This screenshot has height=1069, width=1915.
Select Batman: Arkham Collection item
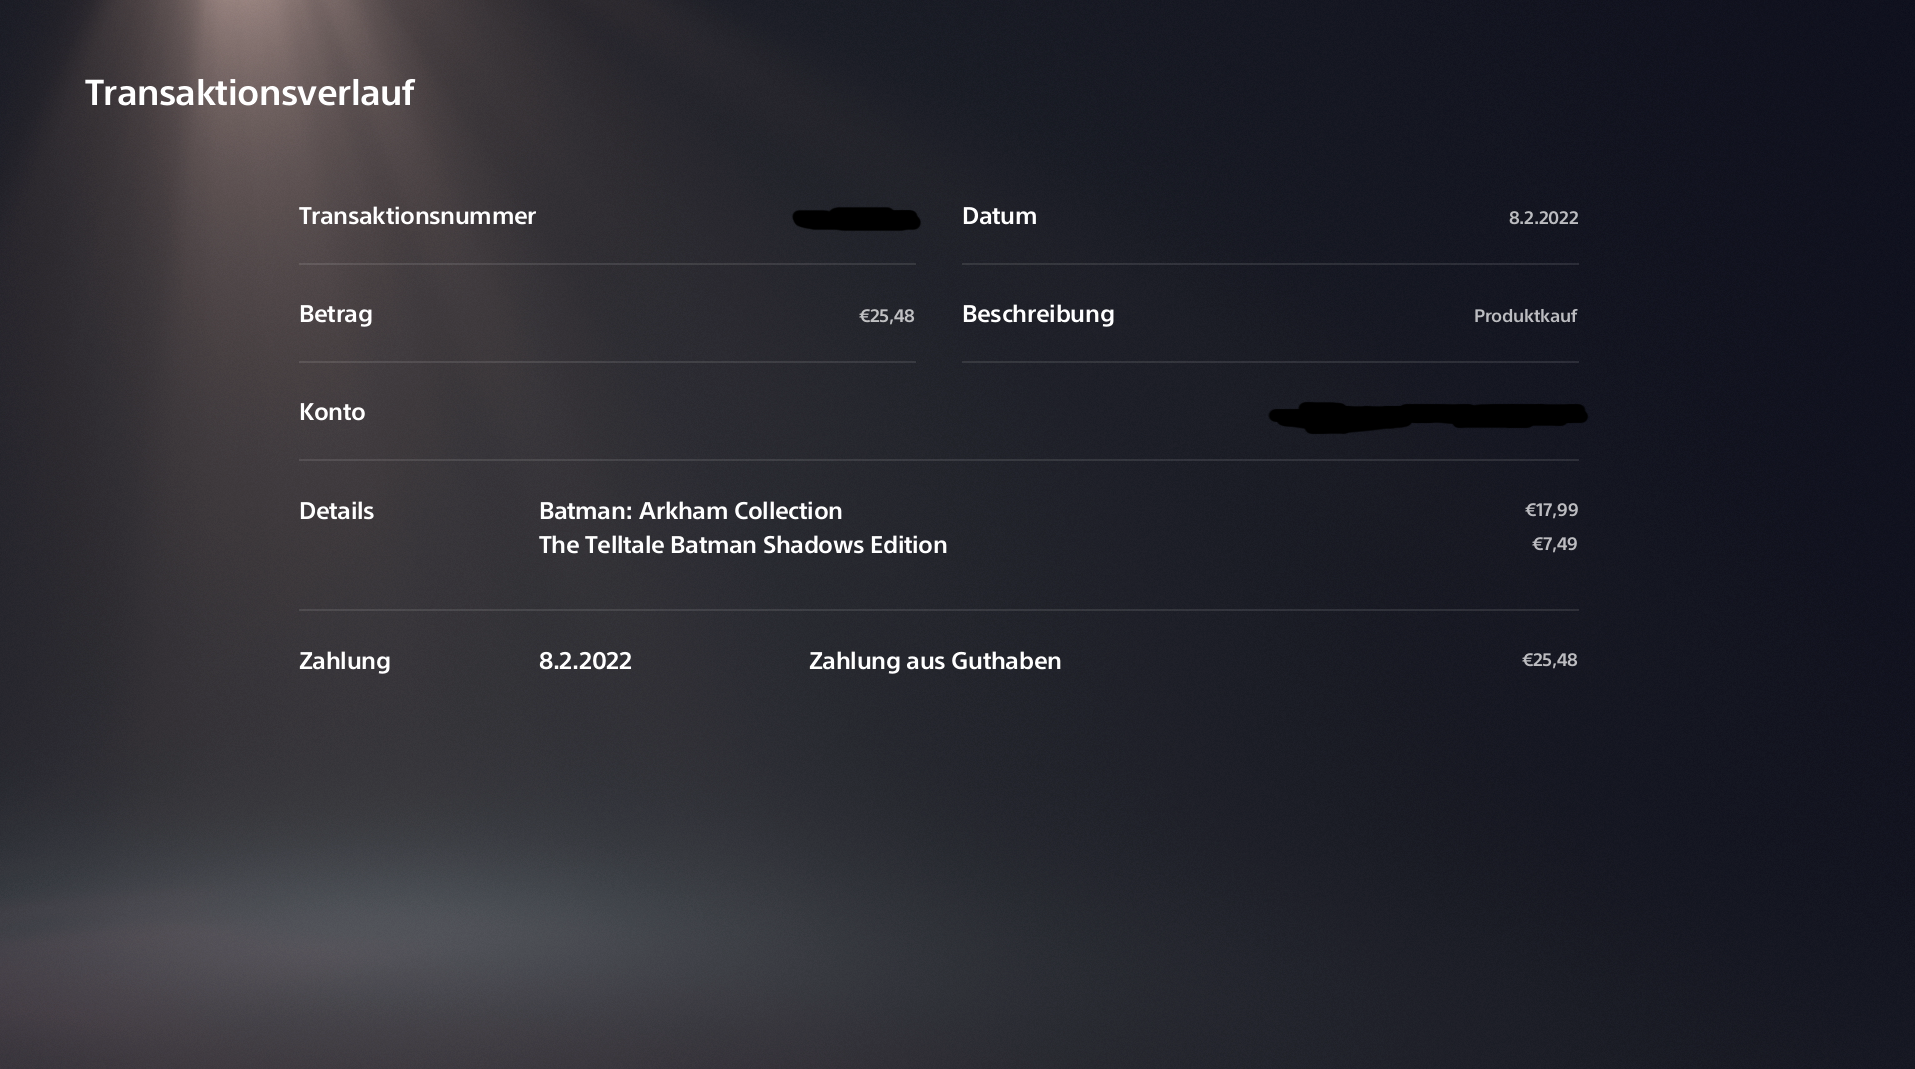[690, 511]
